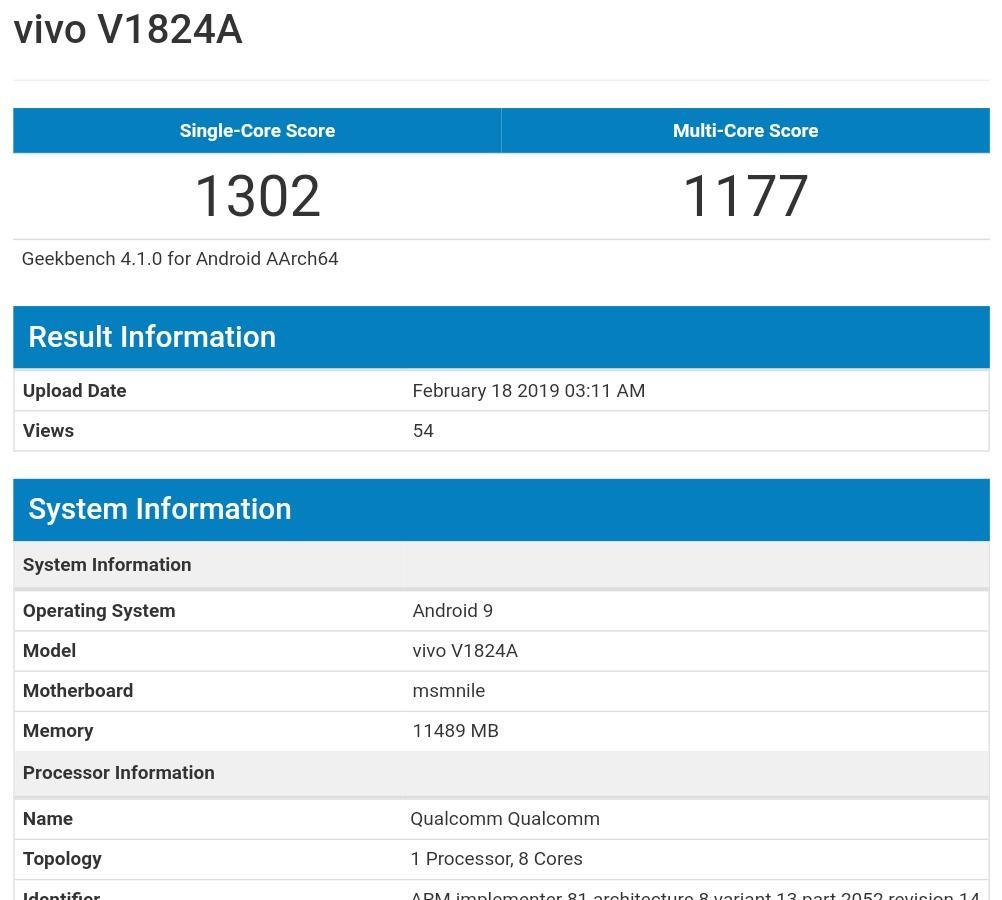Click the single-core score value 1302

(x=257, y=196)
